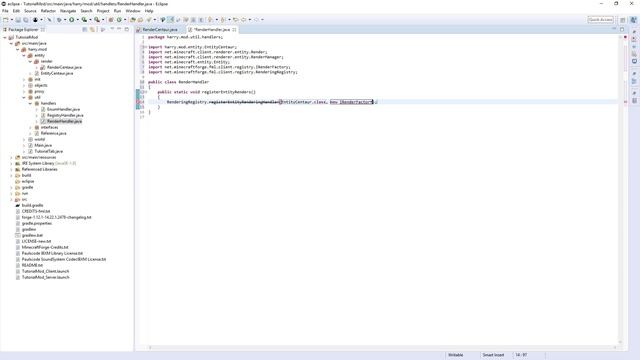The width and height of the screenshot is (640, 360).
Task: Close the RenderHandler.java editor tab
Action: pyautogui.click(x=234, y=30)
